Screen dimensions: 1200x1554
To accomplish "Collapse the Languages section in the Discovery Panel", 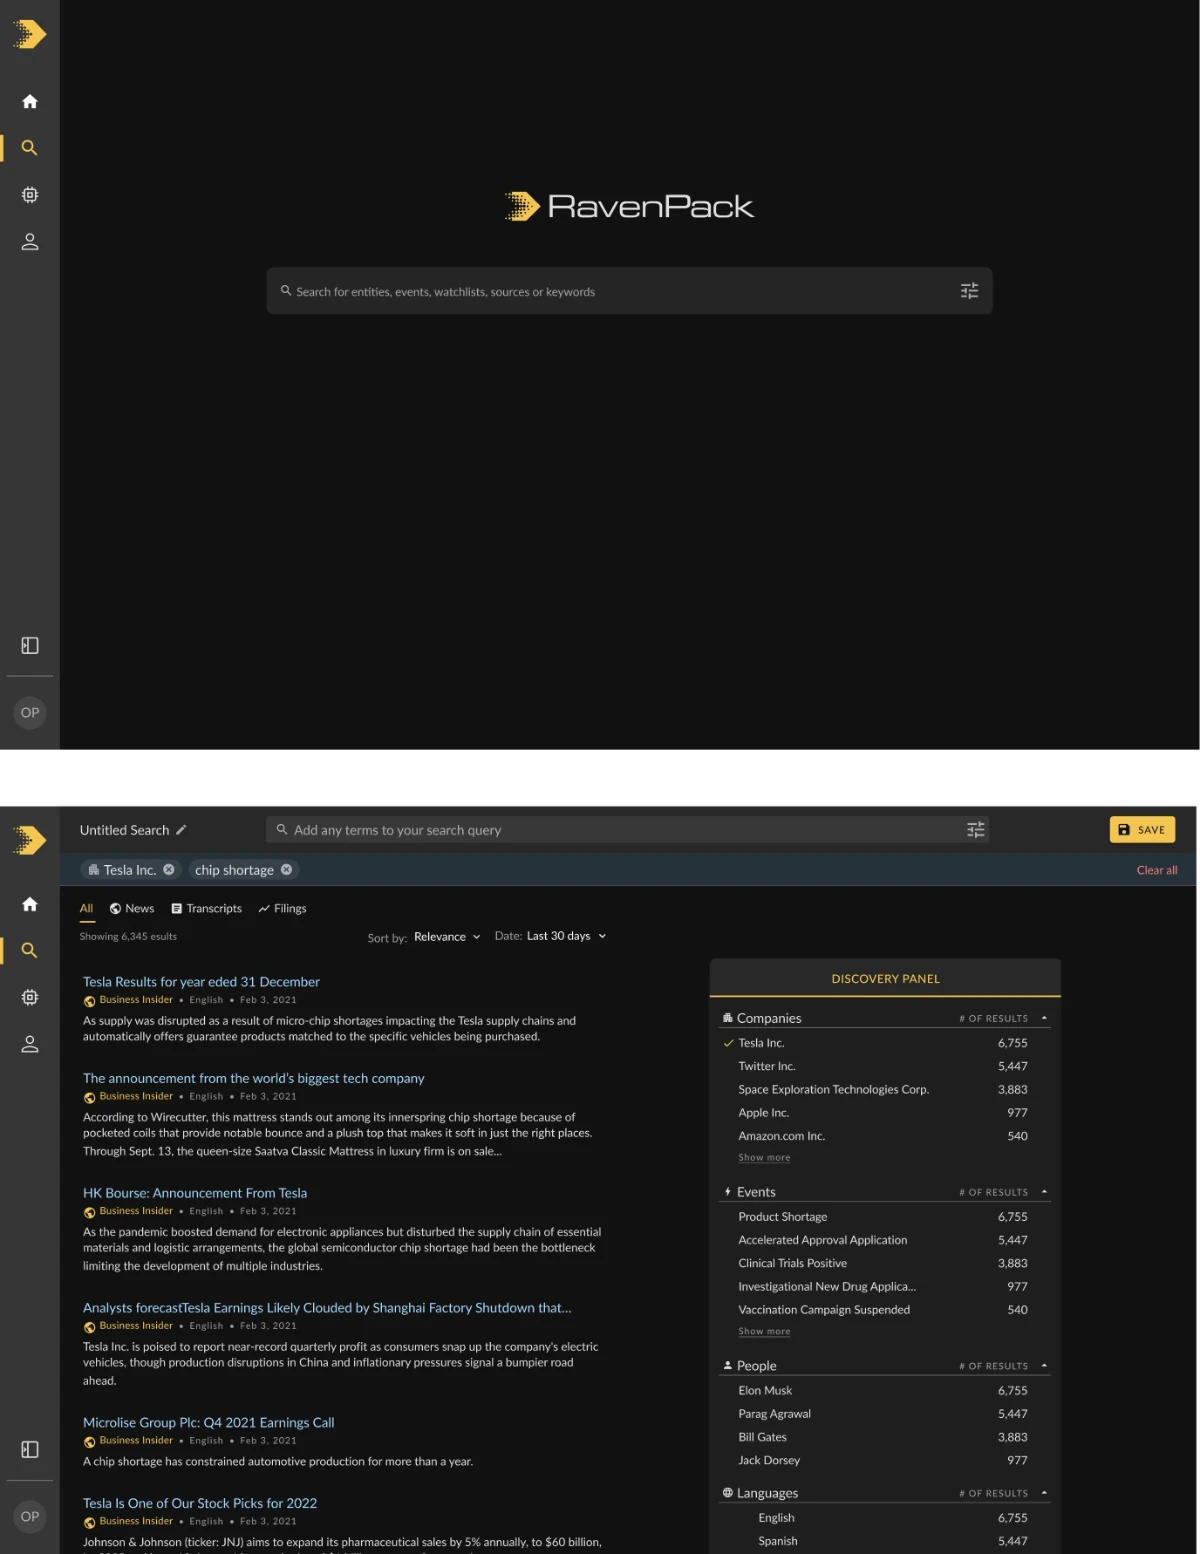I will (1044, 1493).
